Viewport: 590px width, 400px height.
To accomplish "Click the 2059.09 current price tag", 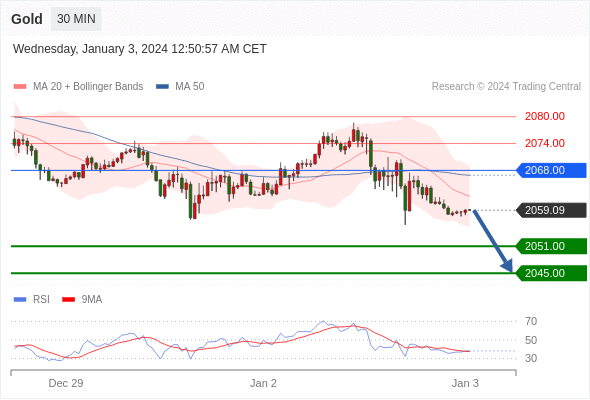I will click(x=551, y=210).
